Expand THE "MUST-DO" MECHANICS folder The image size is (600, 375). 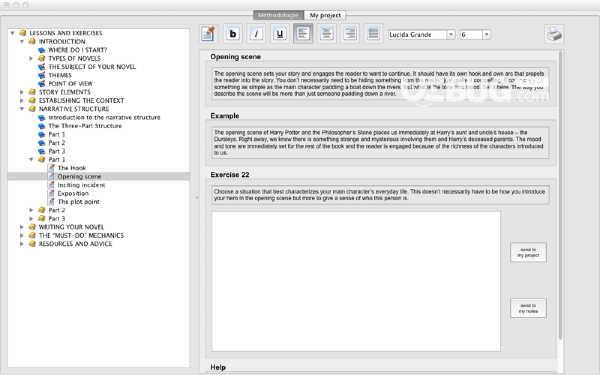tap(22, 235)
